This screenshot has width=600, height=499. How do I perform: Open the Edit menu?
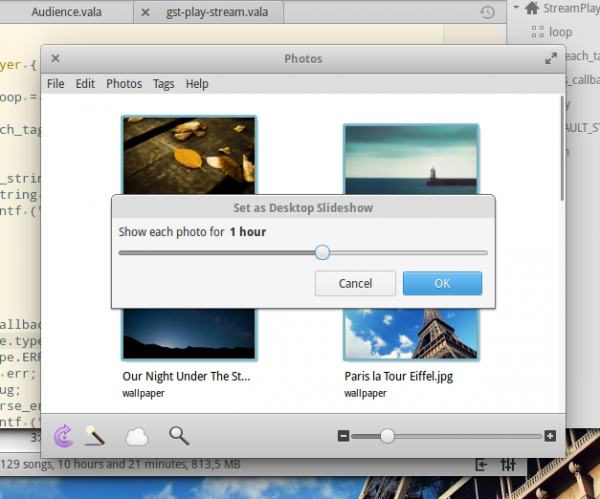tap(86, 84)
